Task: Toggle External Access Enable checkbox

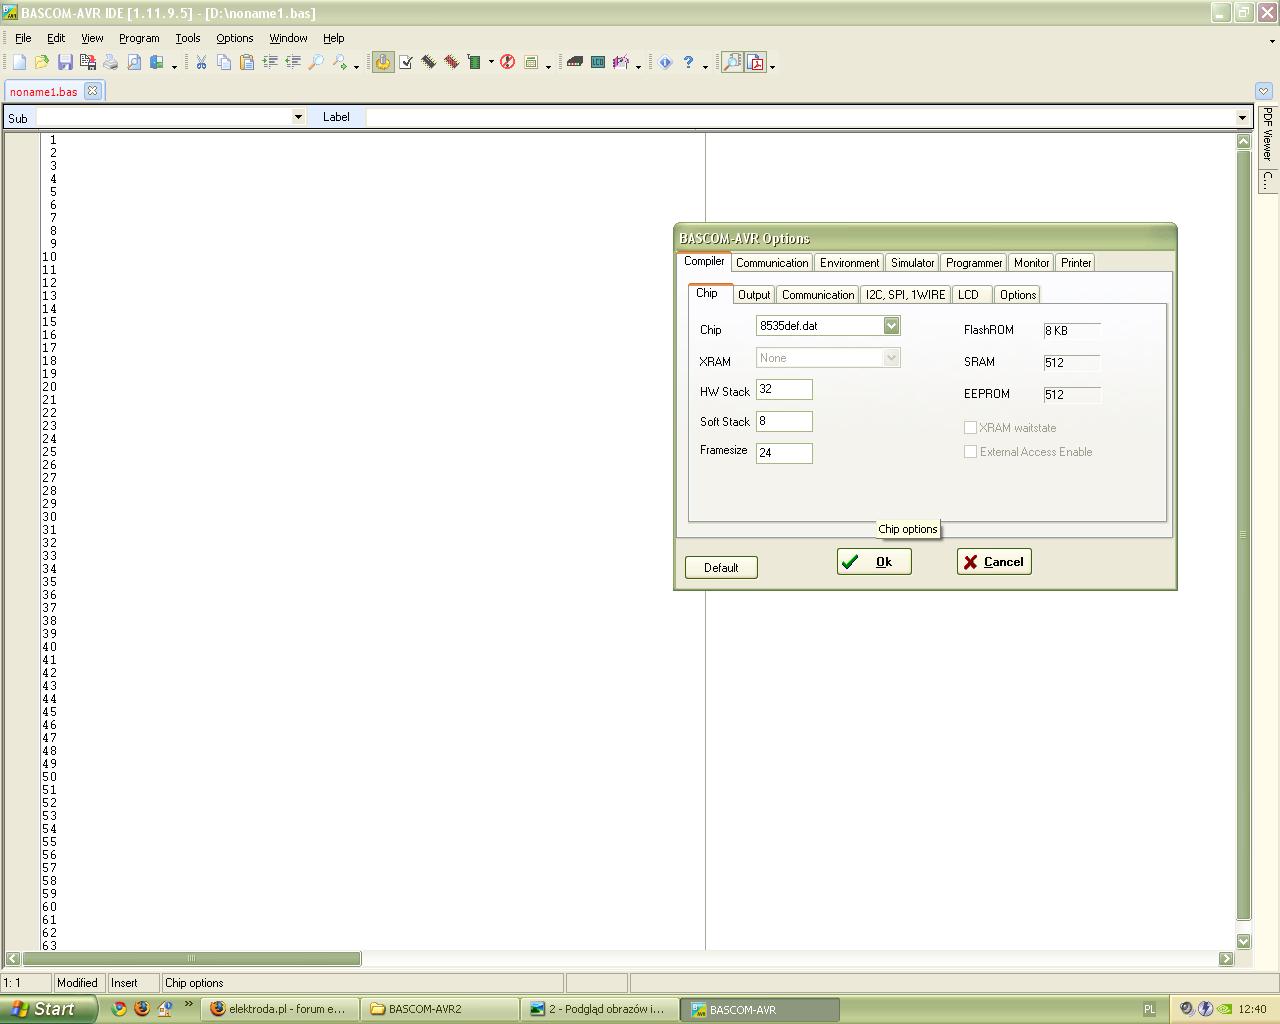Action: pos(970,452)
